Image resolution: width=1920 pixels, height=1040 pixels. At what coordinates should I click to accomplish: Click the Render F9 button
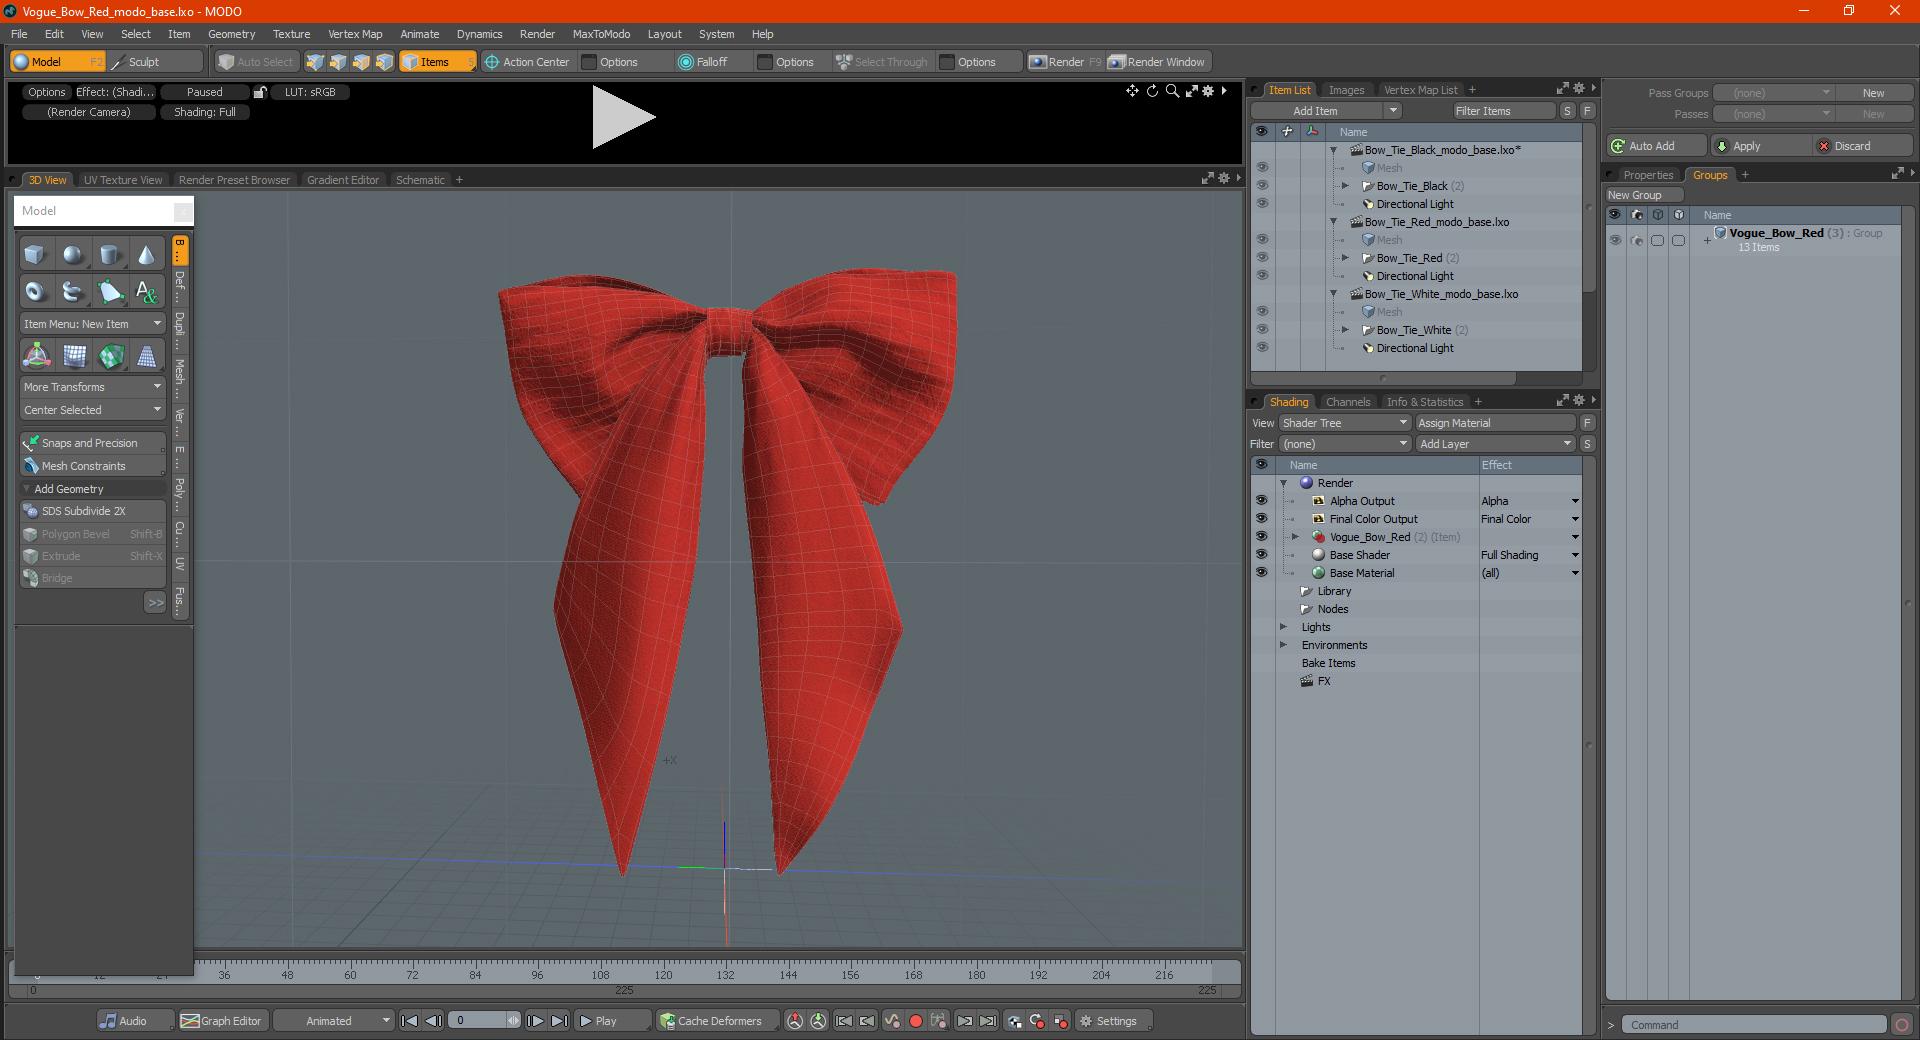click(x=1066, y=62)
